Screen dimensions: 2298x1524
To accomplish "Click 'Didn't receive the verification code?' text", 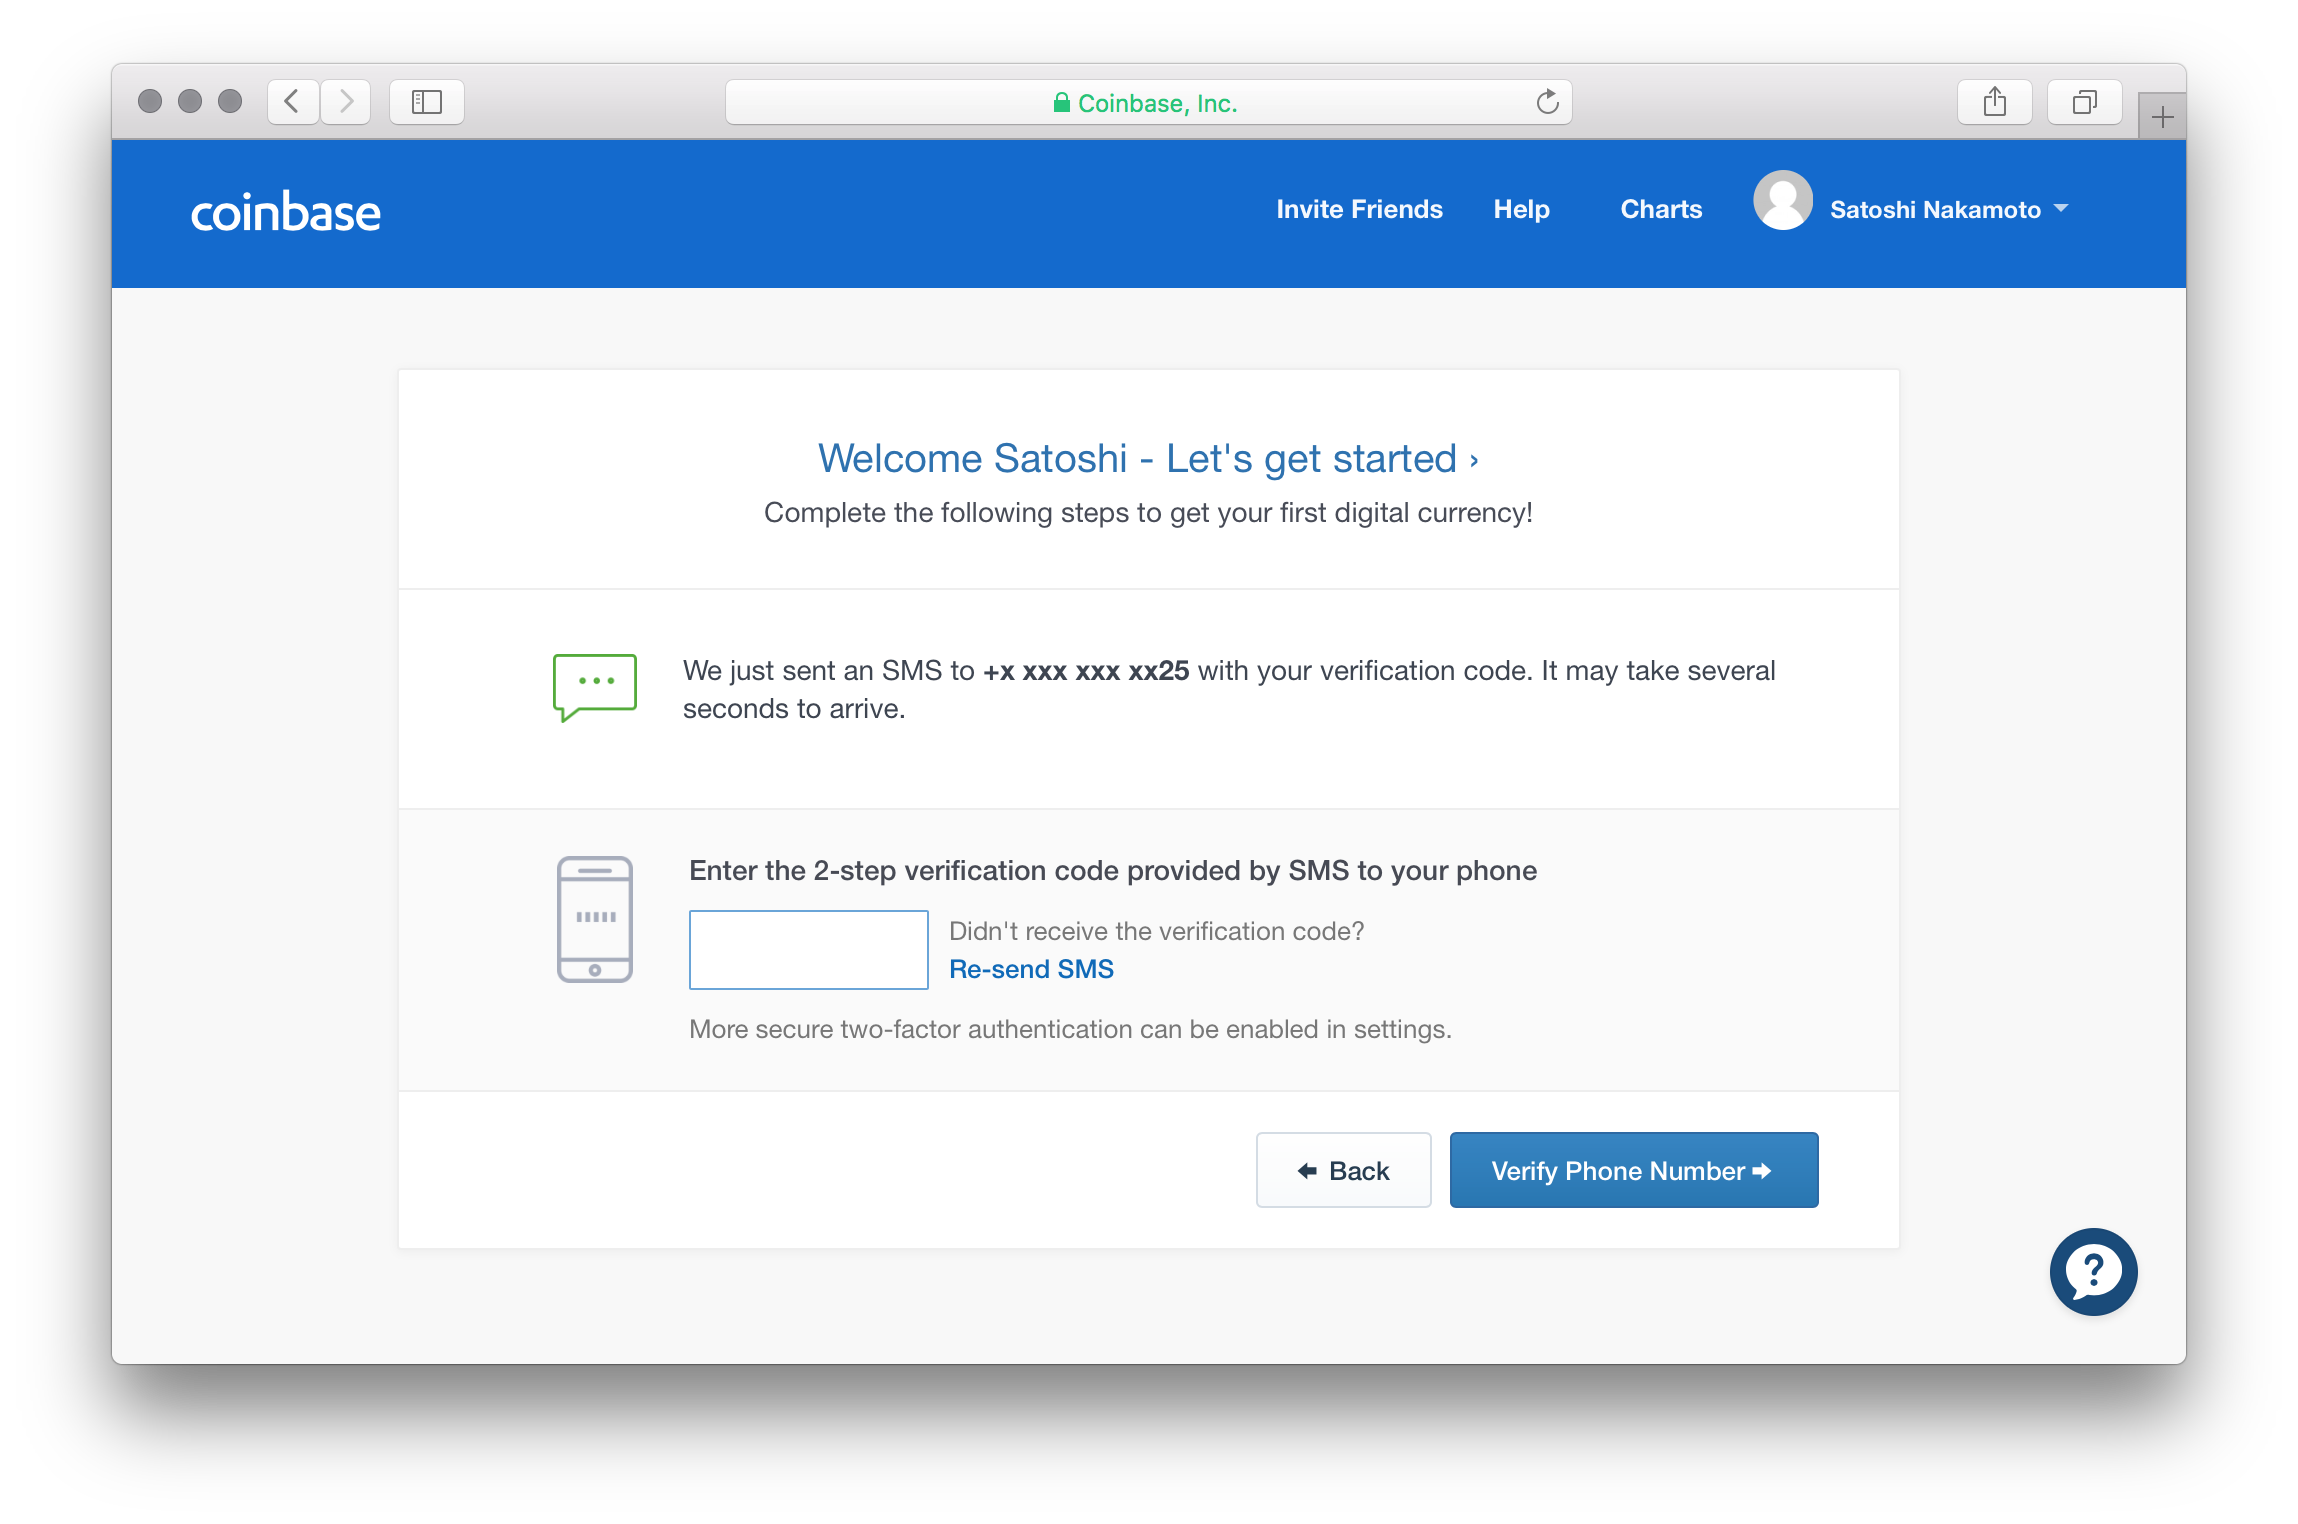I will 1156,931.
